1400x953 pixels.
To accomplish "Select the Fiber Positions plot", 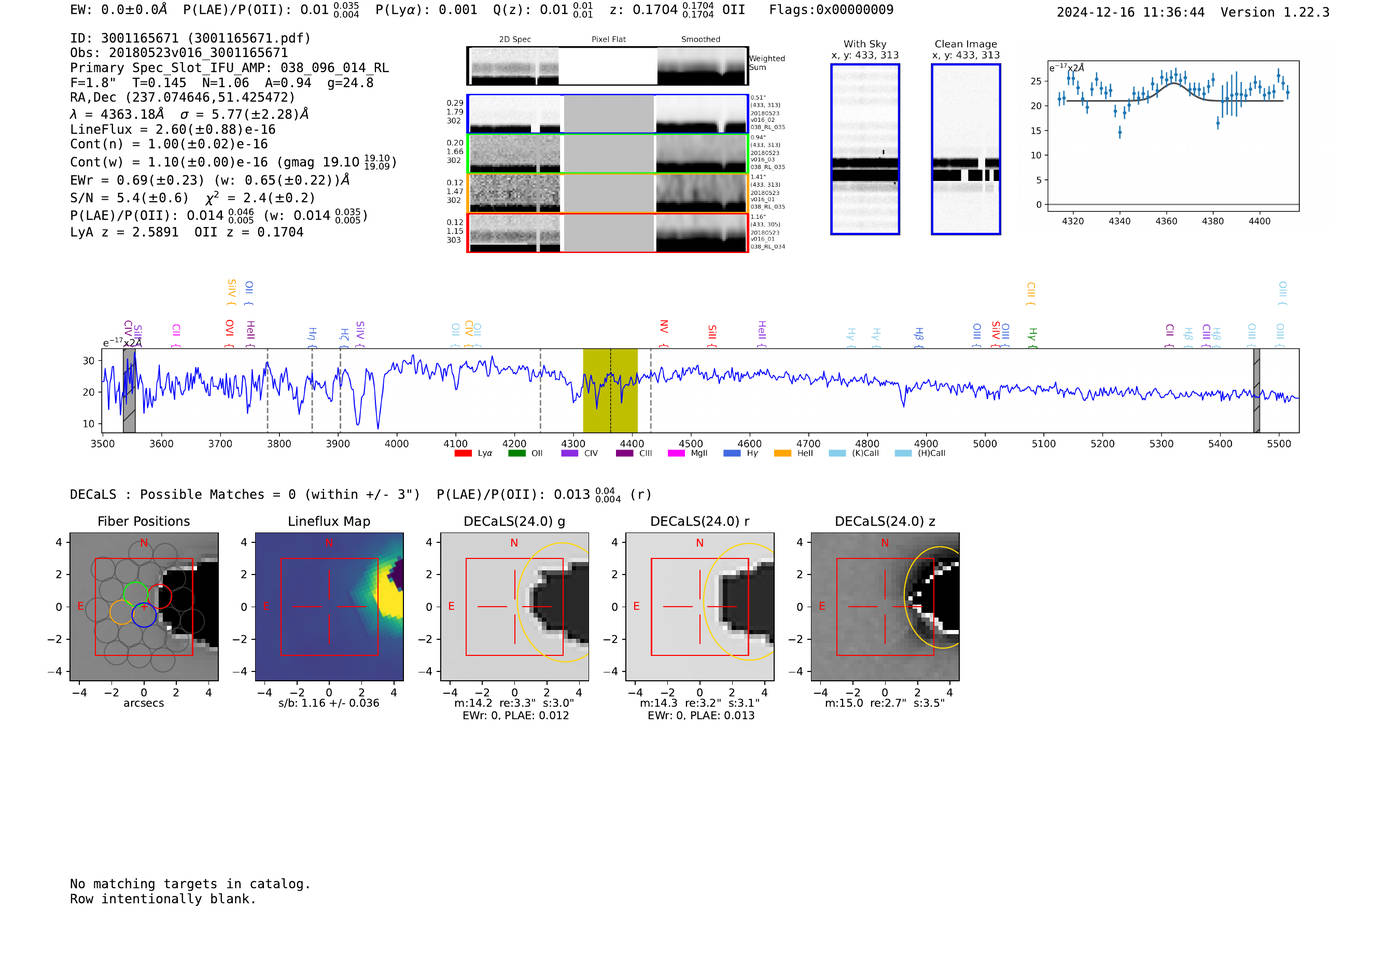I will (144, 607).
